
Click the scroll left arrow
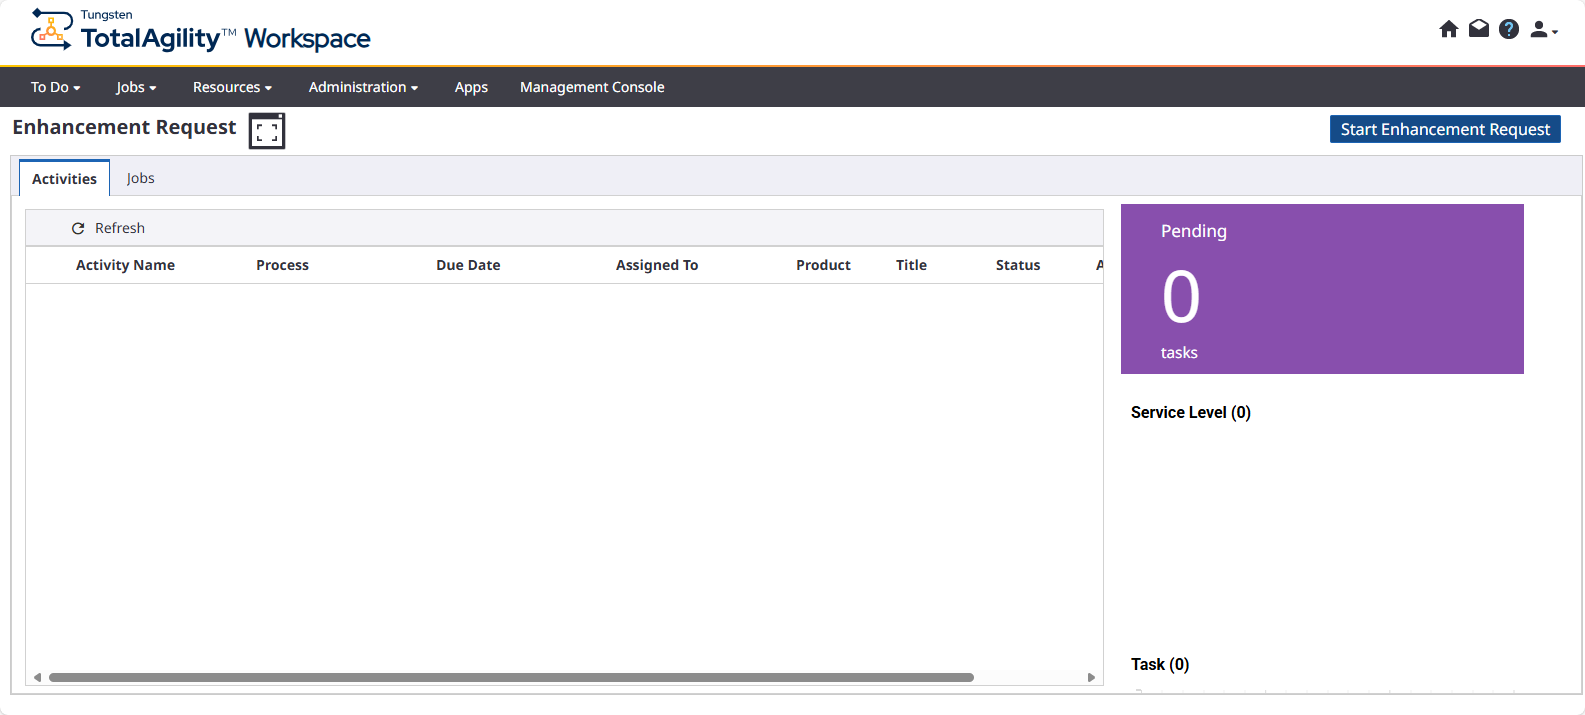point(37,677)
